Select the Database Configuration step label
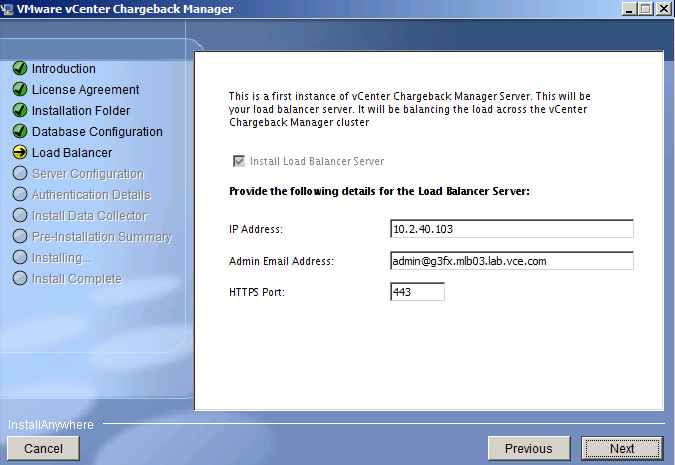The height and width of the screenshot is (465, 675). point(97,132)
